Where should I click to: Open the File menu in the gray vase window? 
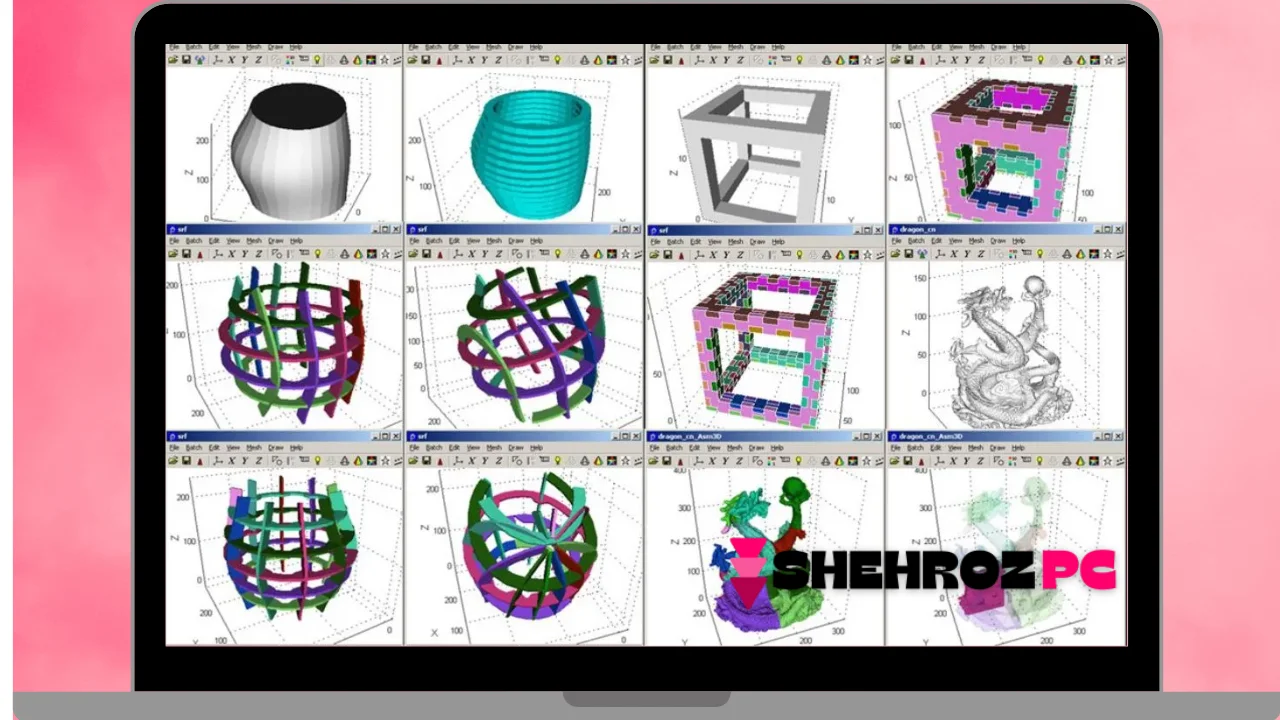point(174,47)
